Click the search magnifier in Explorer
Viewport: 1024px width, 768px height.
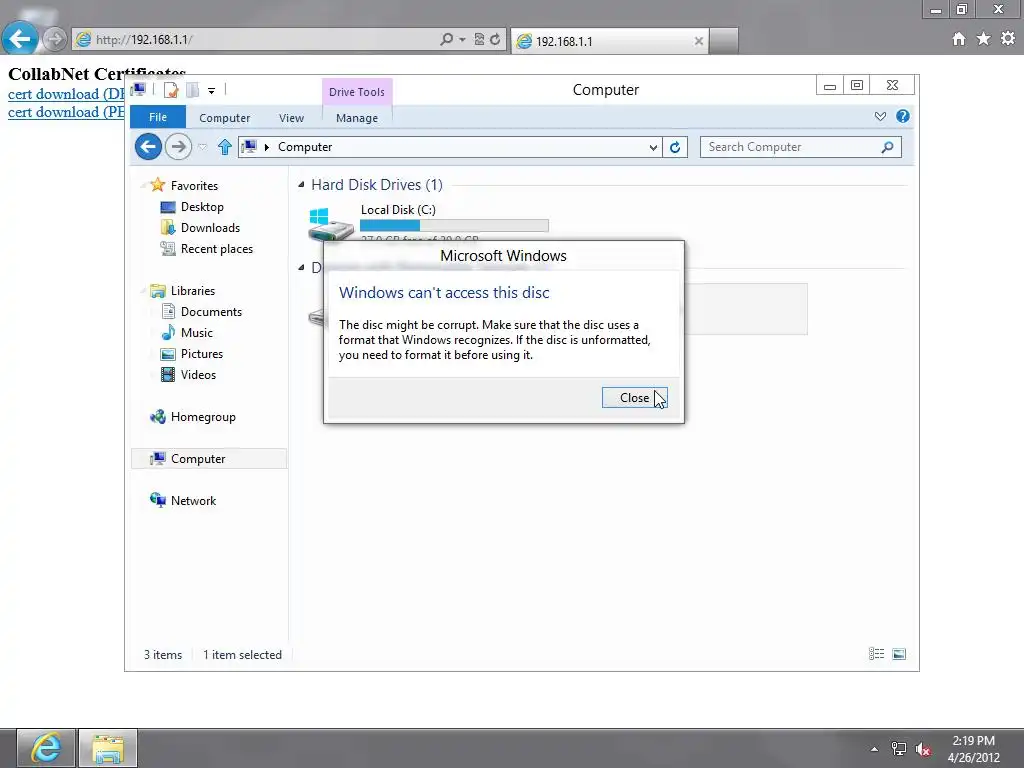tap(887, 147)
